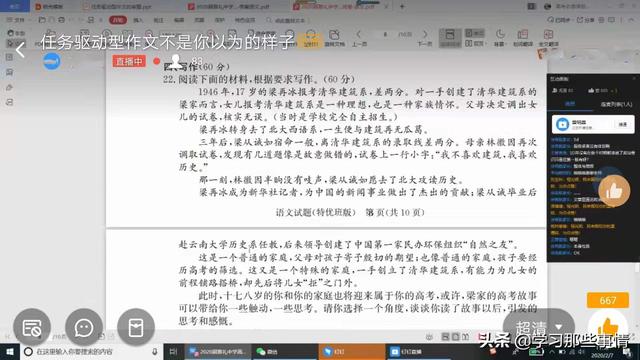The height and width of the screenshot is (360, 640).
Task: Toggle the danmaku block overlay button
Action: [32, 327]
